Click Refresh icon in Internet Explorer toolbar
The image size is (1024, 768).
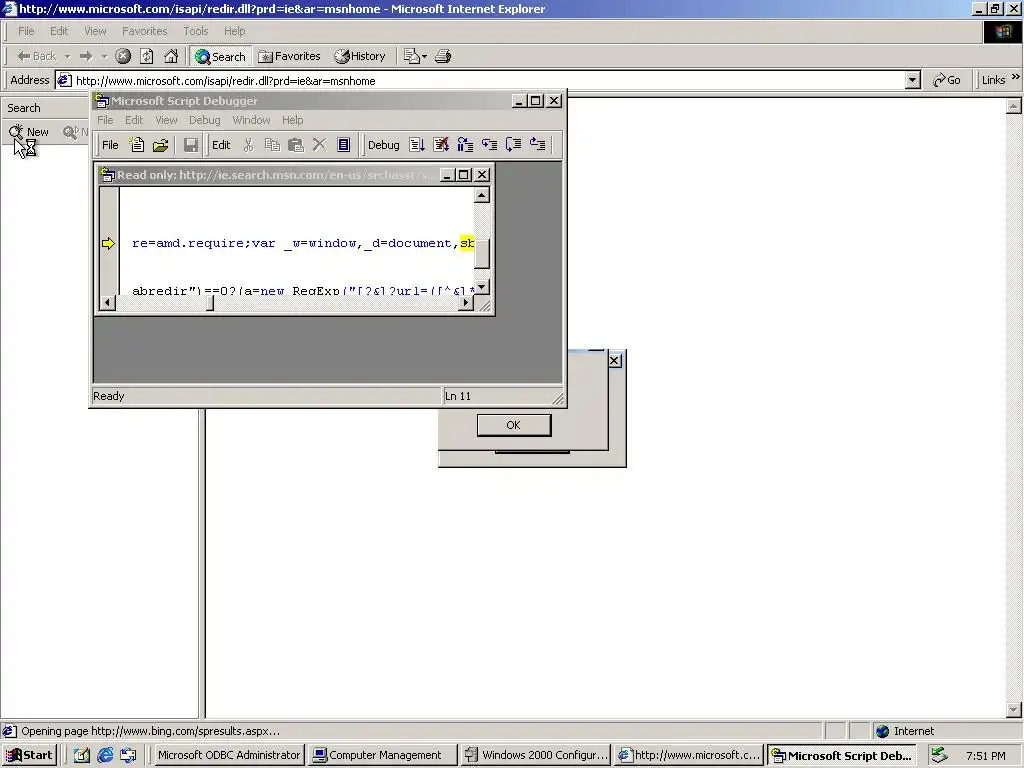tap(147, 56)
